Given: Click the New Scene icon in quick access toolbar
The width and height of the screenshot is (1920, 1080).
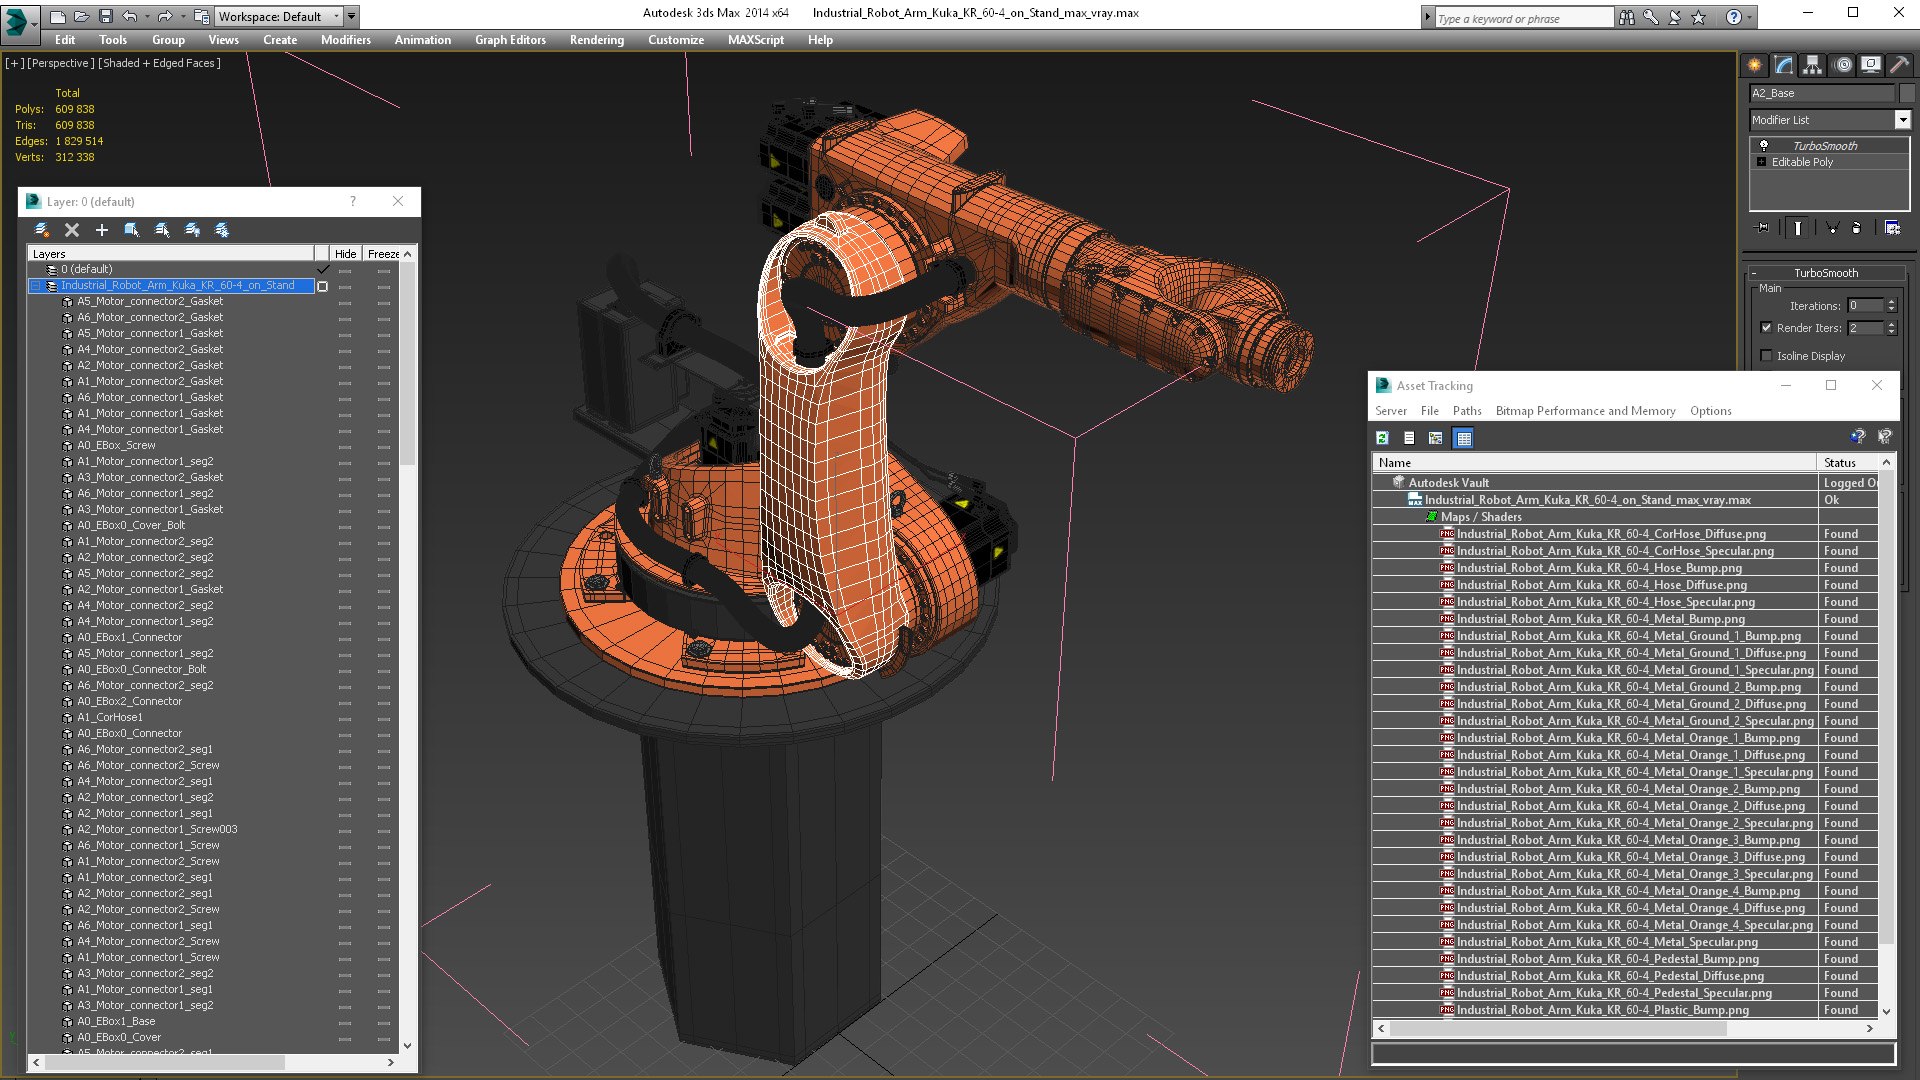Looking at the screenshot, I should point(58,16).
